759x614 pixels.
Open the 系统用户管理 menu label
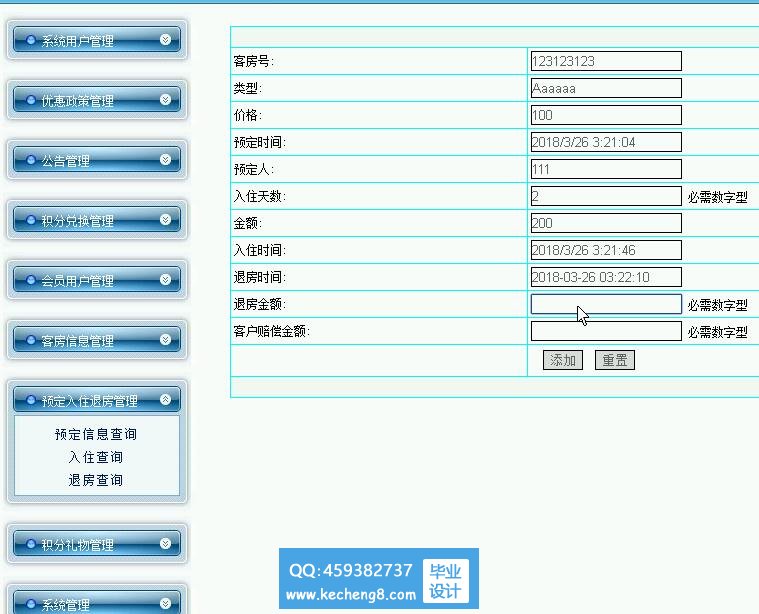point(77,41)
